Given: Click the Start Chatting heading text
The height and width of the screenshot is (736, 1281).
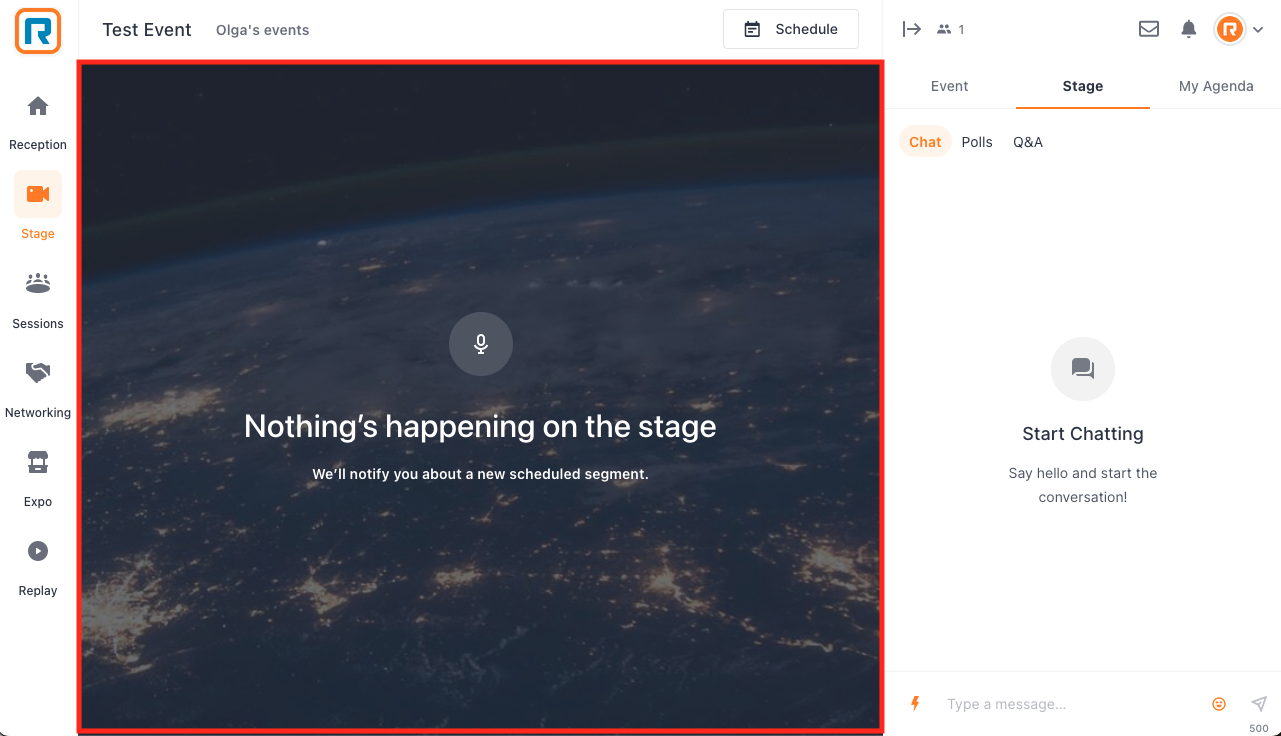Looking at the screenshot, I should tap(1083, 434).
